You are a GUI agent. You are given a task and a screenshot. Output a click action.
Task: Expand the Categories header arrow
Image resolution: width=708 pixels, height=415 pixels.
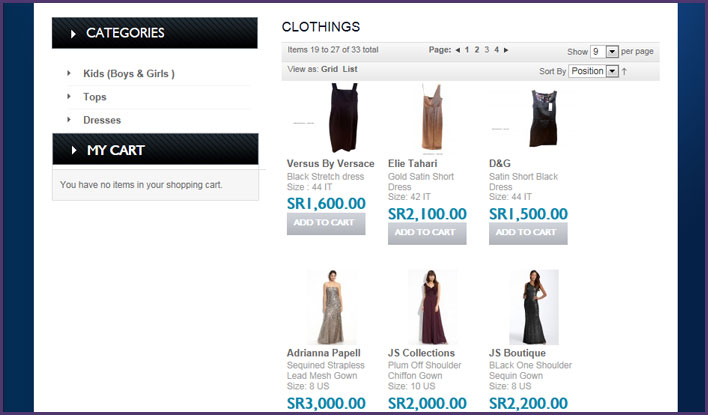(x=73, y=33)
